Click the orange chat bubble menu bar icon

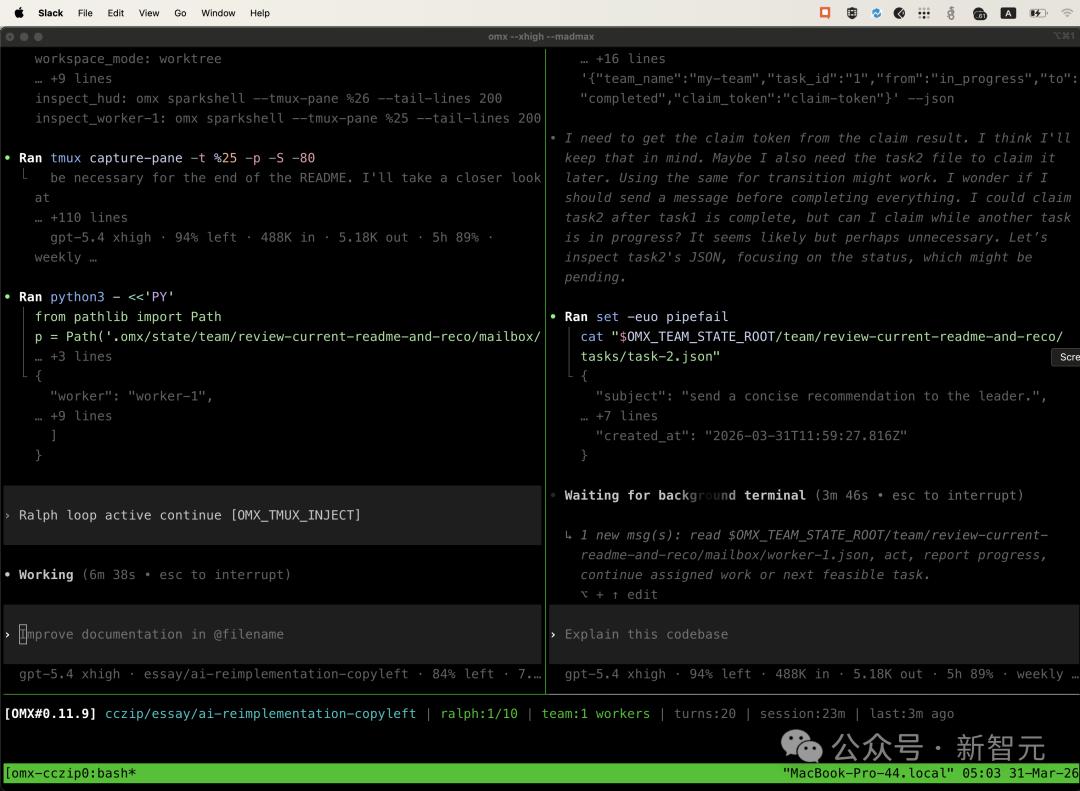[x=825, y=13]
